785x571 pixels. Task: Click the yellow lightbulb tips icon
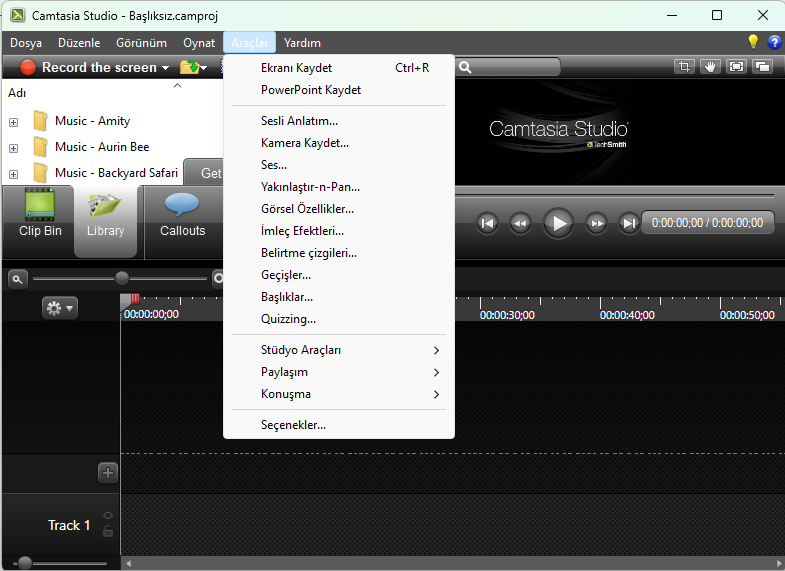[753, 42]
